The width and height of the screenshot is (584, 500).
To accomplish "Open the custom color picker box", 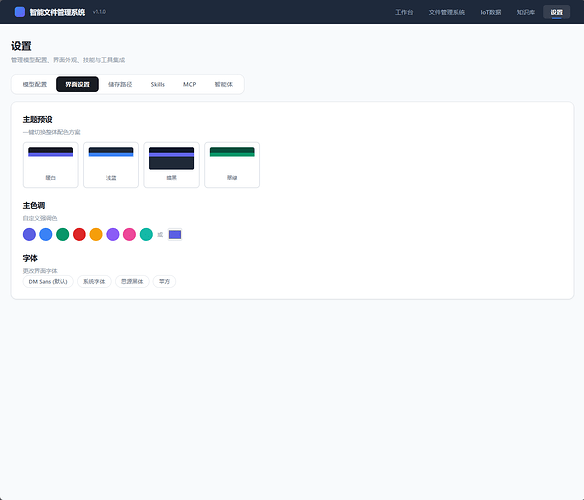I will (x=175, y=234).
